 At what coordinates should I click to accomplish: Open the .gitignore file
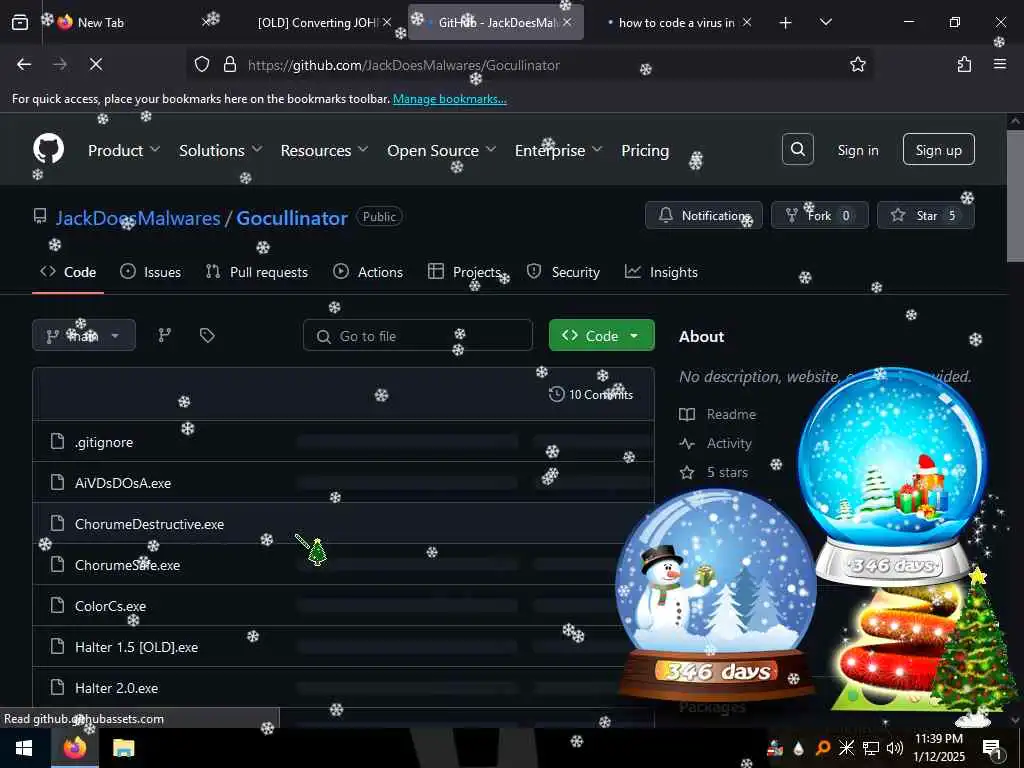pyautogui.click(x=104, y=442)
